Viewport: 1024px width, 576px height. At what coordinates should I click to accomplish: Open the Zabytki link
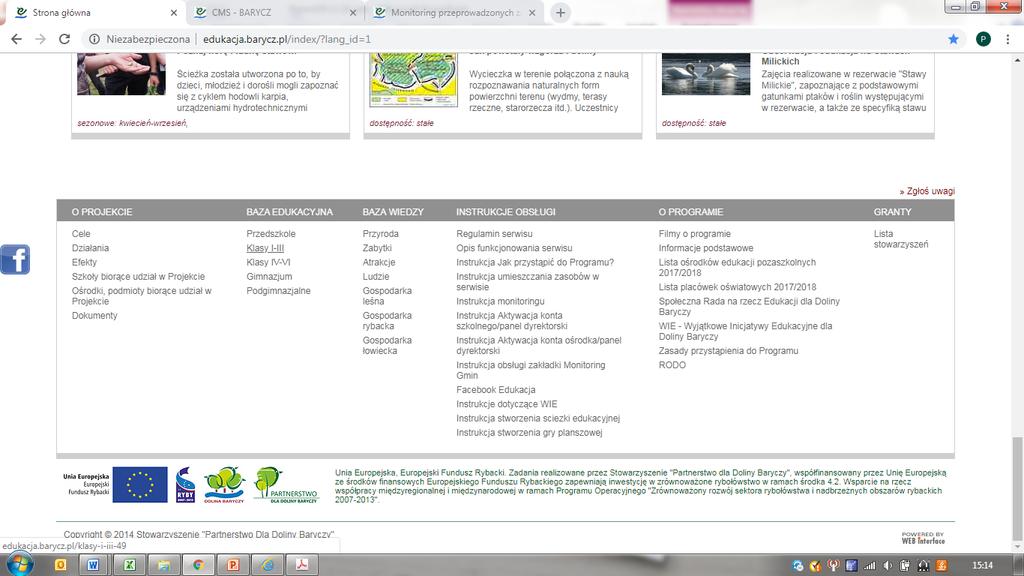tap(377, 248)
